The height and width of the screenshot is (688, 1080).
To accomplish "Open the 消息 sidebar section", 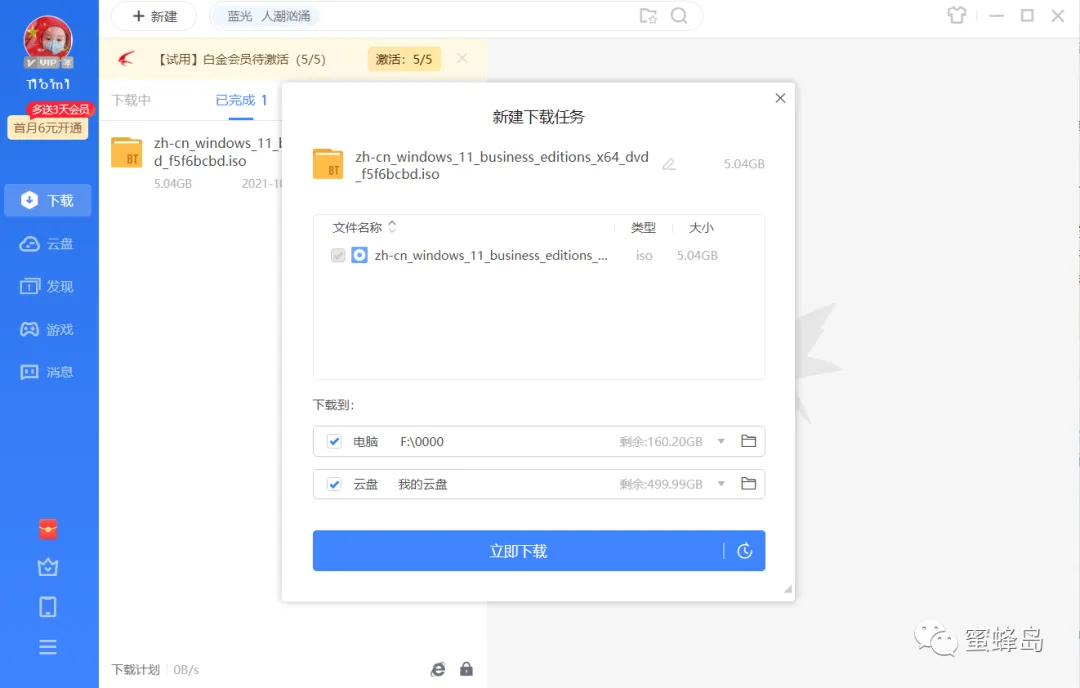I will pos(48,373).
